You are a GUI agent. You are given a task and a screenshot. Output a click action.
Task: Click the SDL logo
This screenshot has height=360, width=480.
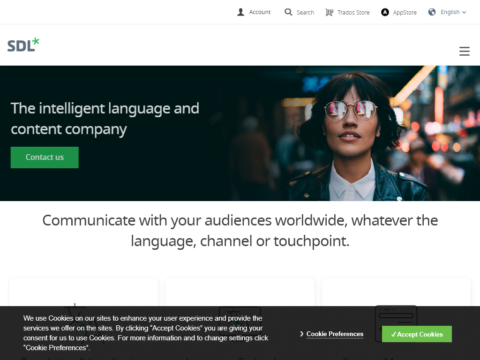[x=23, y=45]
